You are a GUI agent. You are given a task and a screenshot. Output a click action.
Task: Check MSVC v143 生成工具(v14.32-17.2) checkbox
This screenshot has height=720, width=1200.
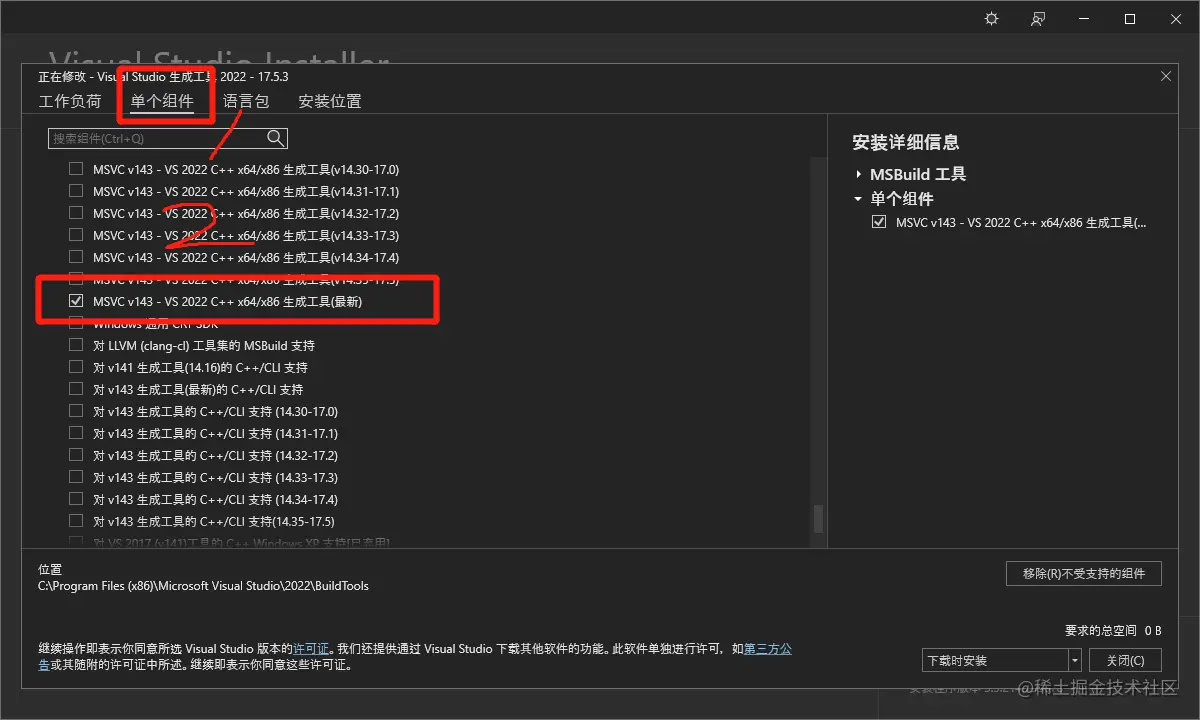[76, 213]
